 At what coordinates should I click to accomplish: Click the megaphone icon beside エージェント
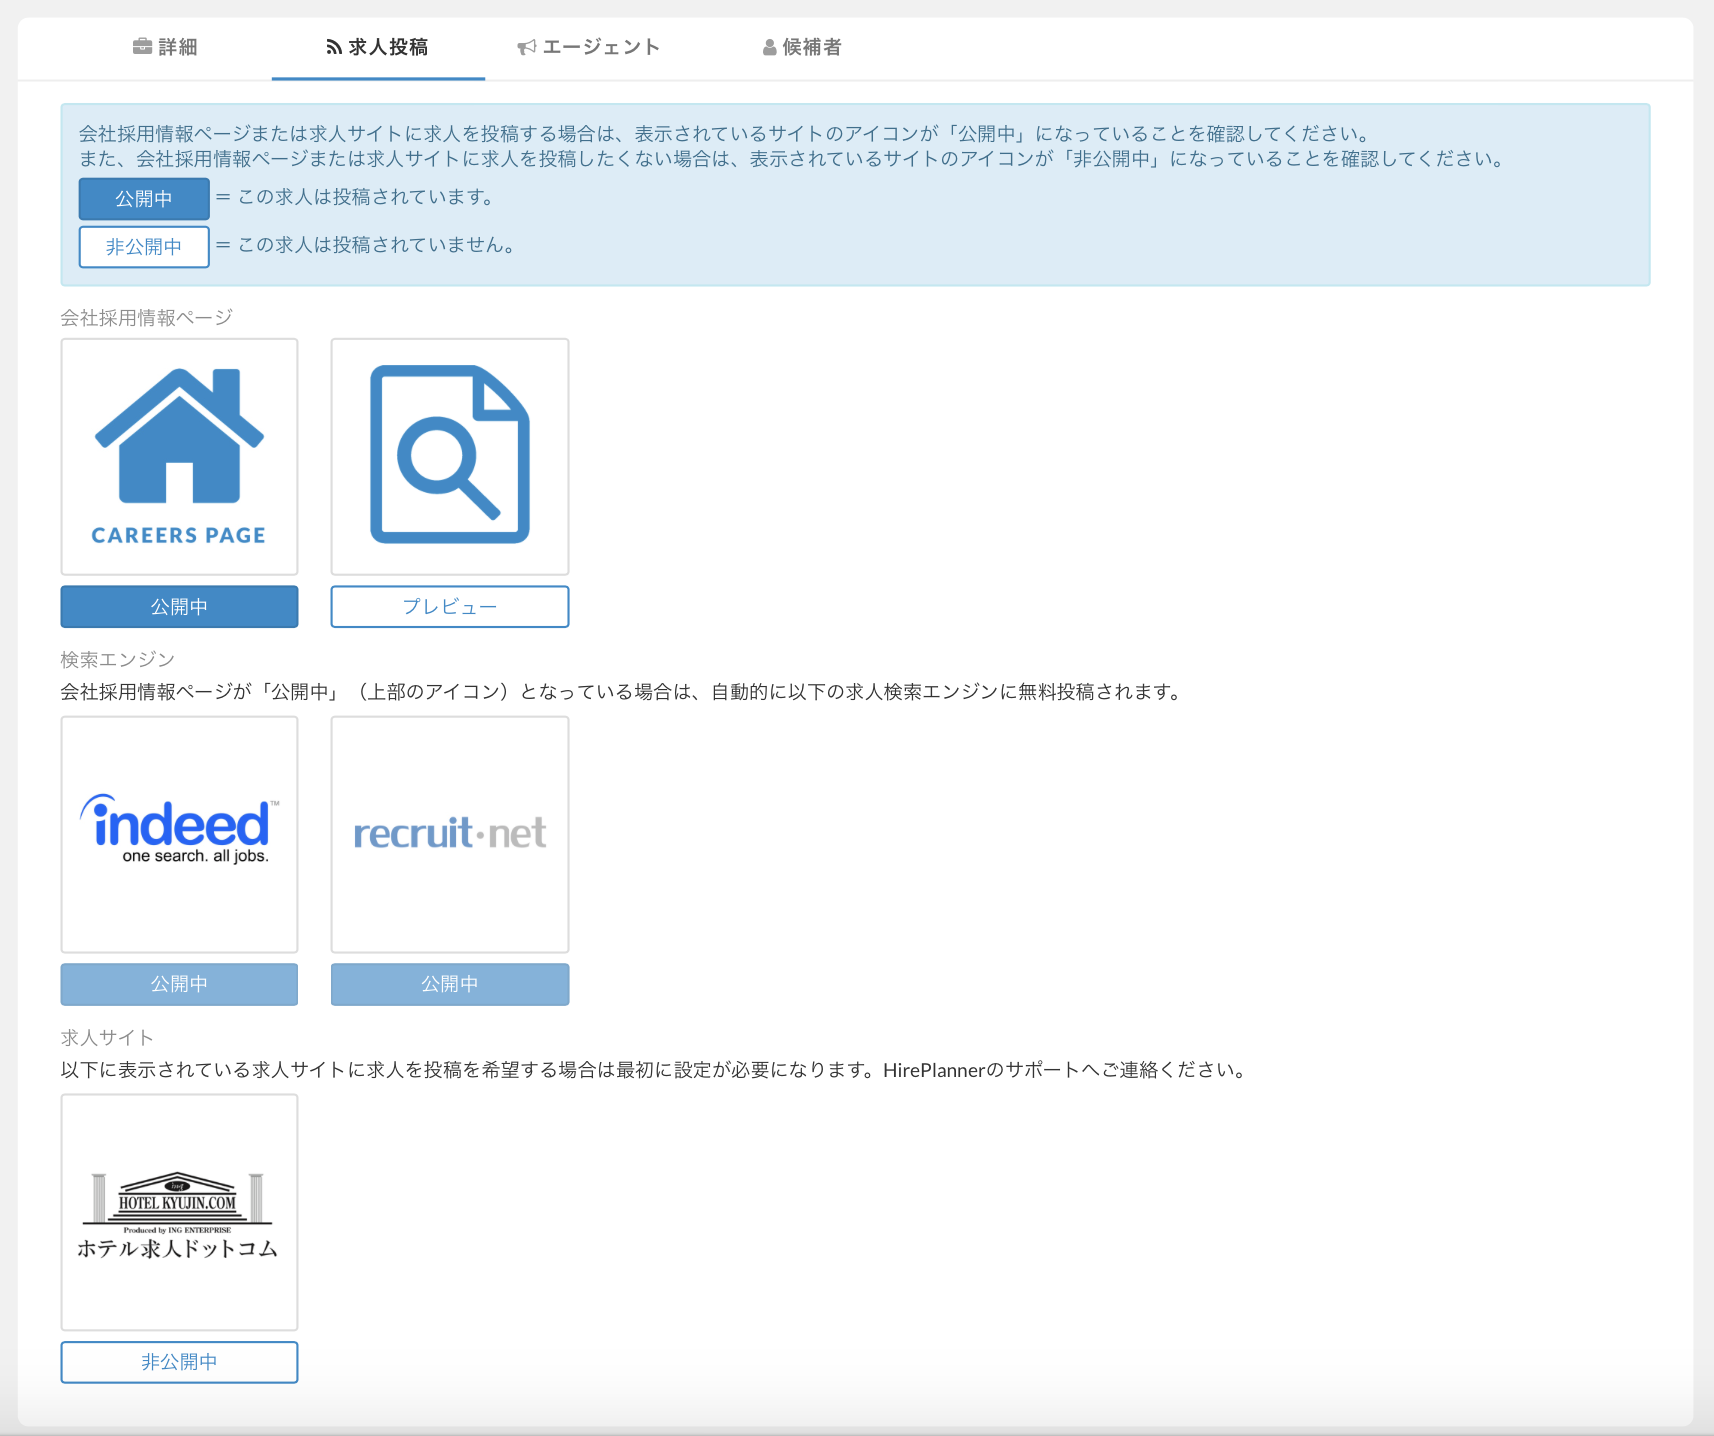click(x=526, y=47)
